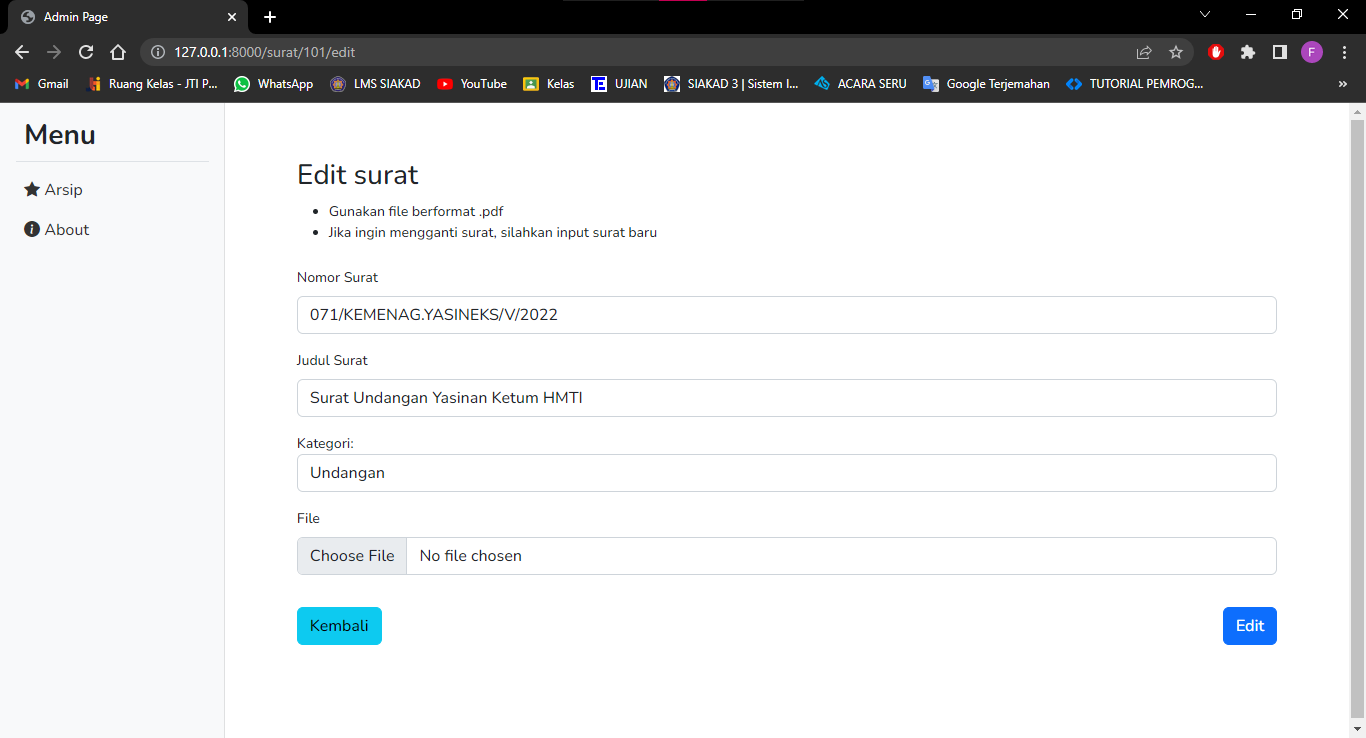Click the ad blocker extension icon
The image size is (1366, 738).
point(1215,51)
